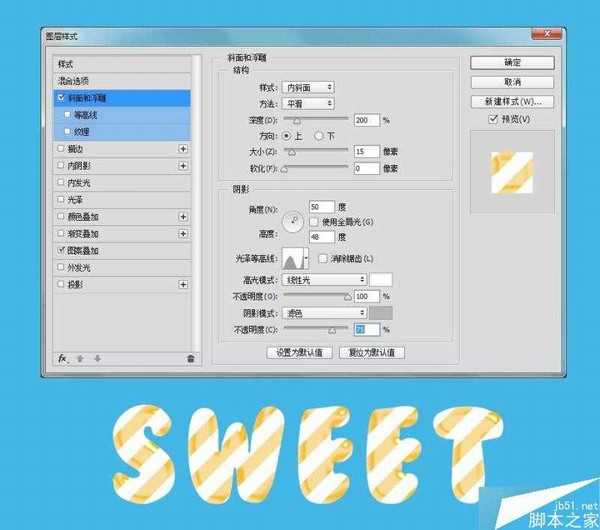Select the 内发光 effect row label

coord(79,183)
